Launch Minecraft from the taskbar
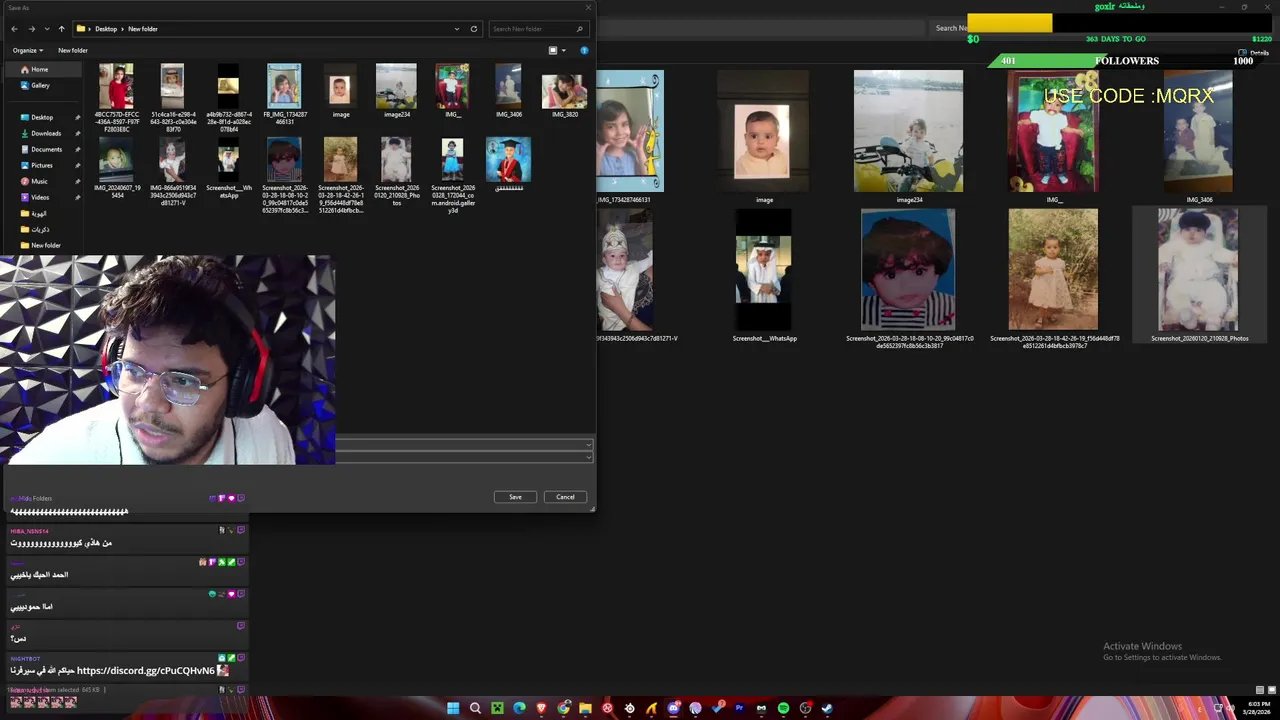This screenshot has width=1280, height=720. point(497,708)
